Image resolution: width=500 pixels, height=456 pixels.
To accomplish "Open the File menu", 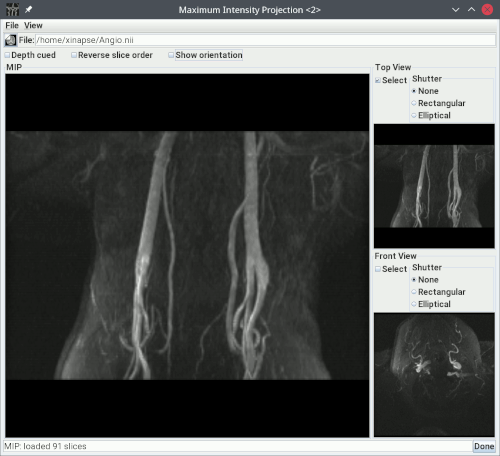I will click(12, 26).
